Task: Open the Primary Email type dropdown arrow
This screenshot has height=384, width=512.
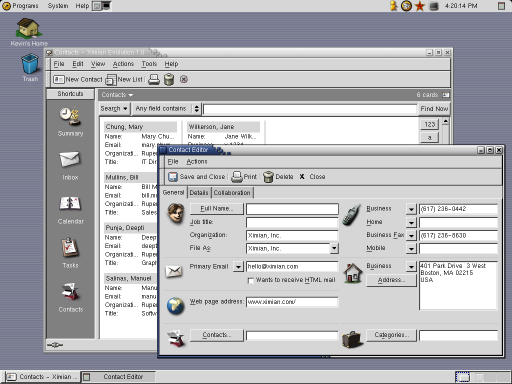Action: coord(238,267)
